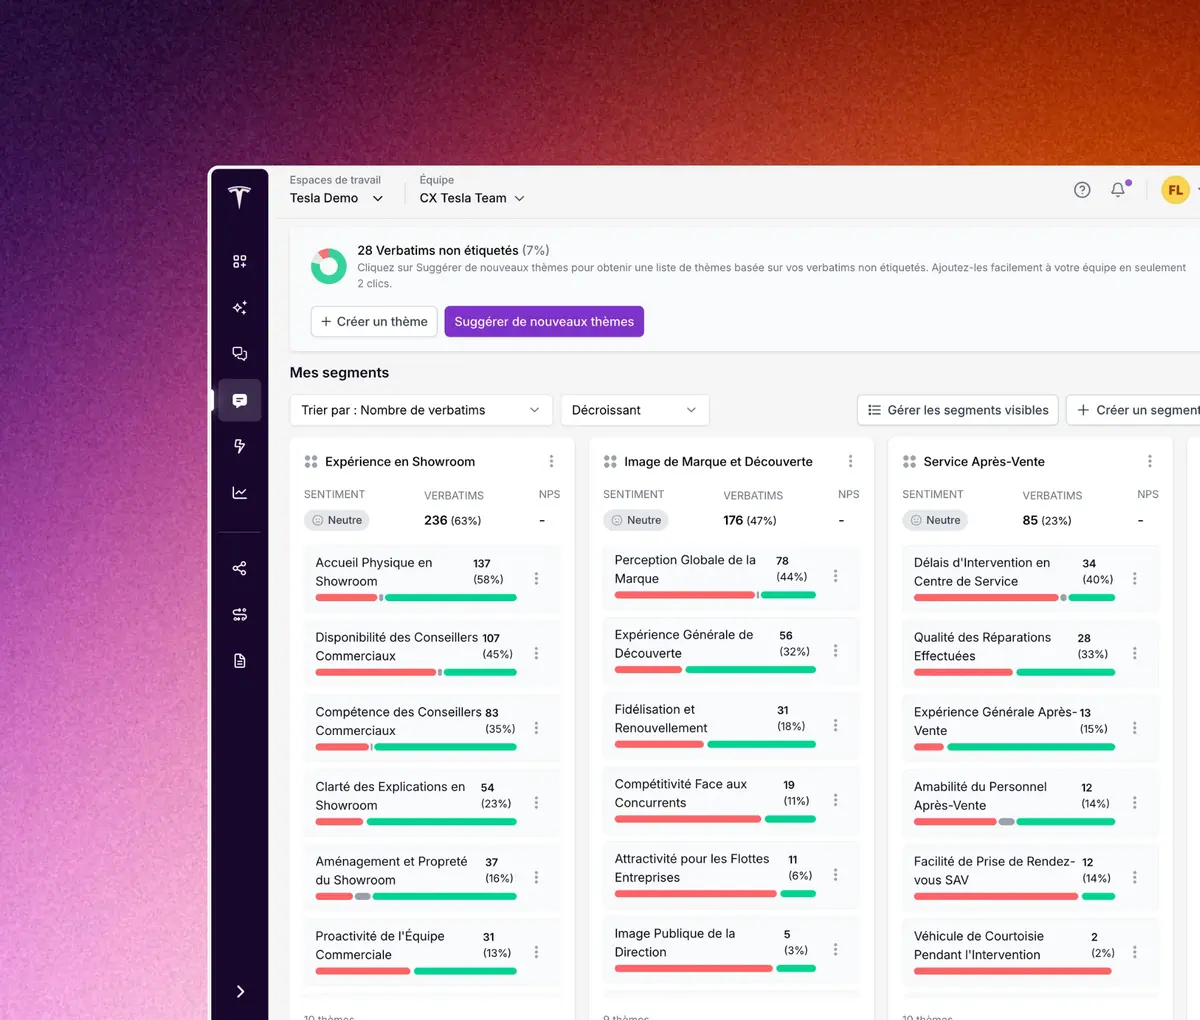
Task: Open options for Qualité des Réparations Effectuées
Action: (x=1134, y=653)
